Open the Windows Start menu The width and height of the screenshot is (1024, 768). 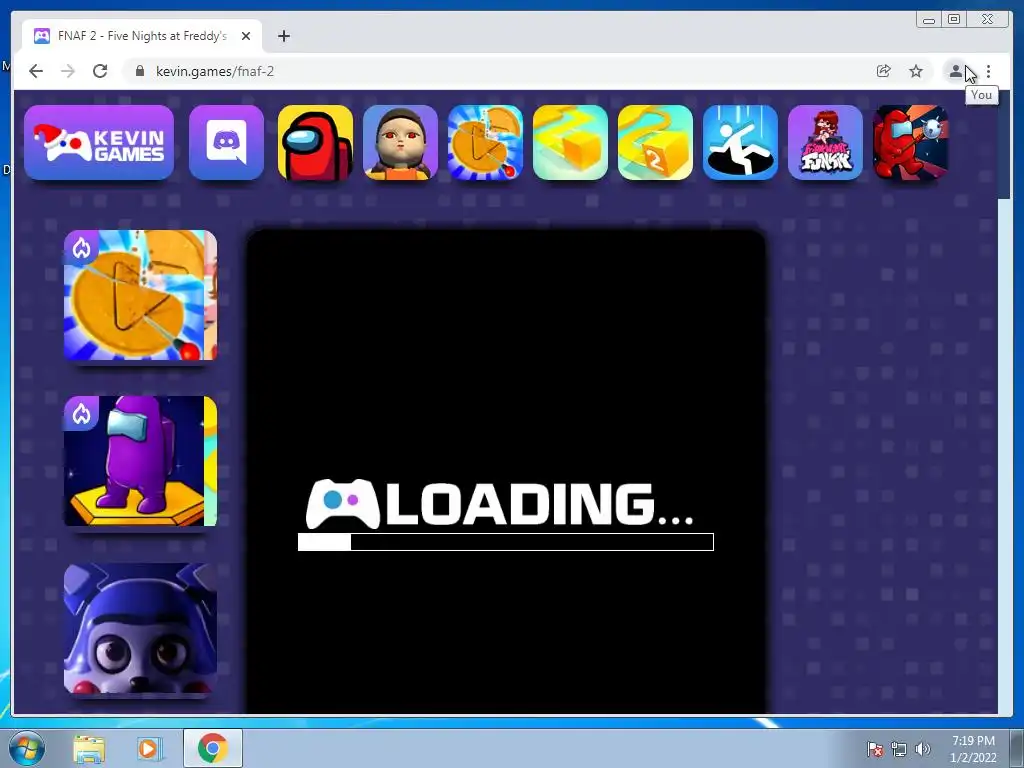[25, 748]
